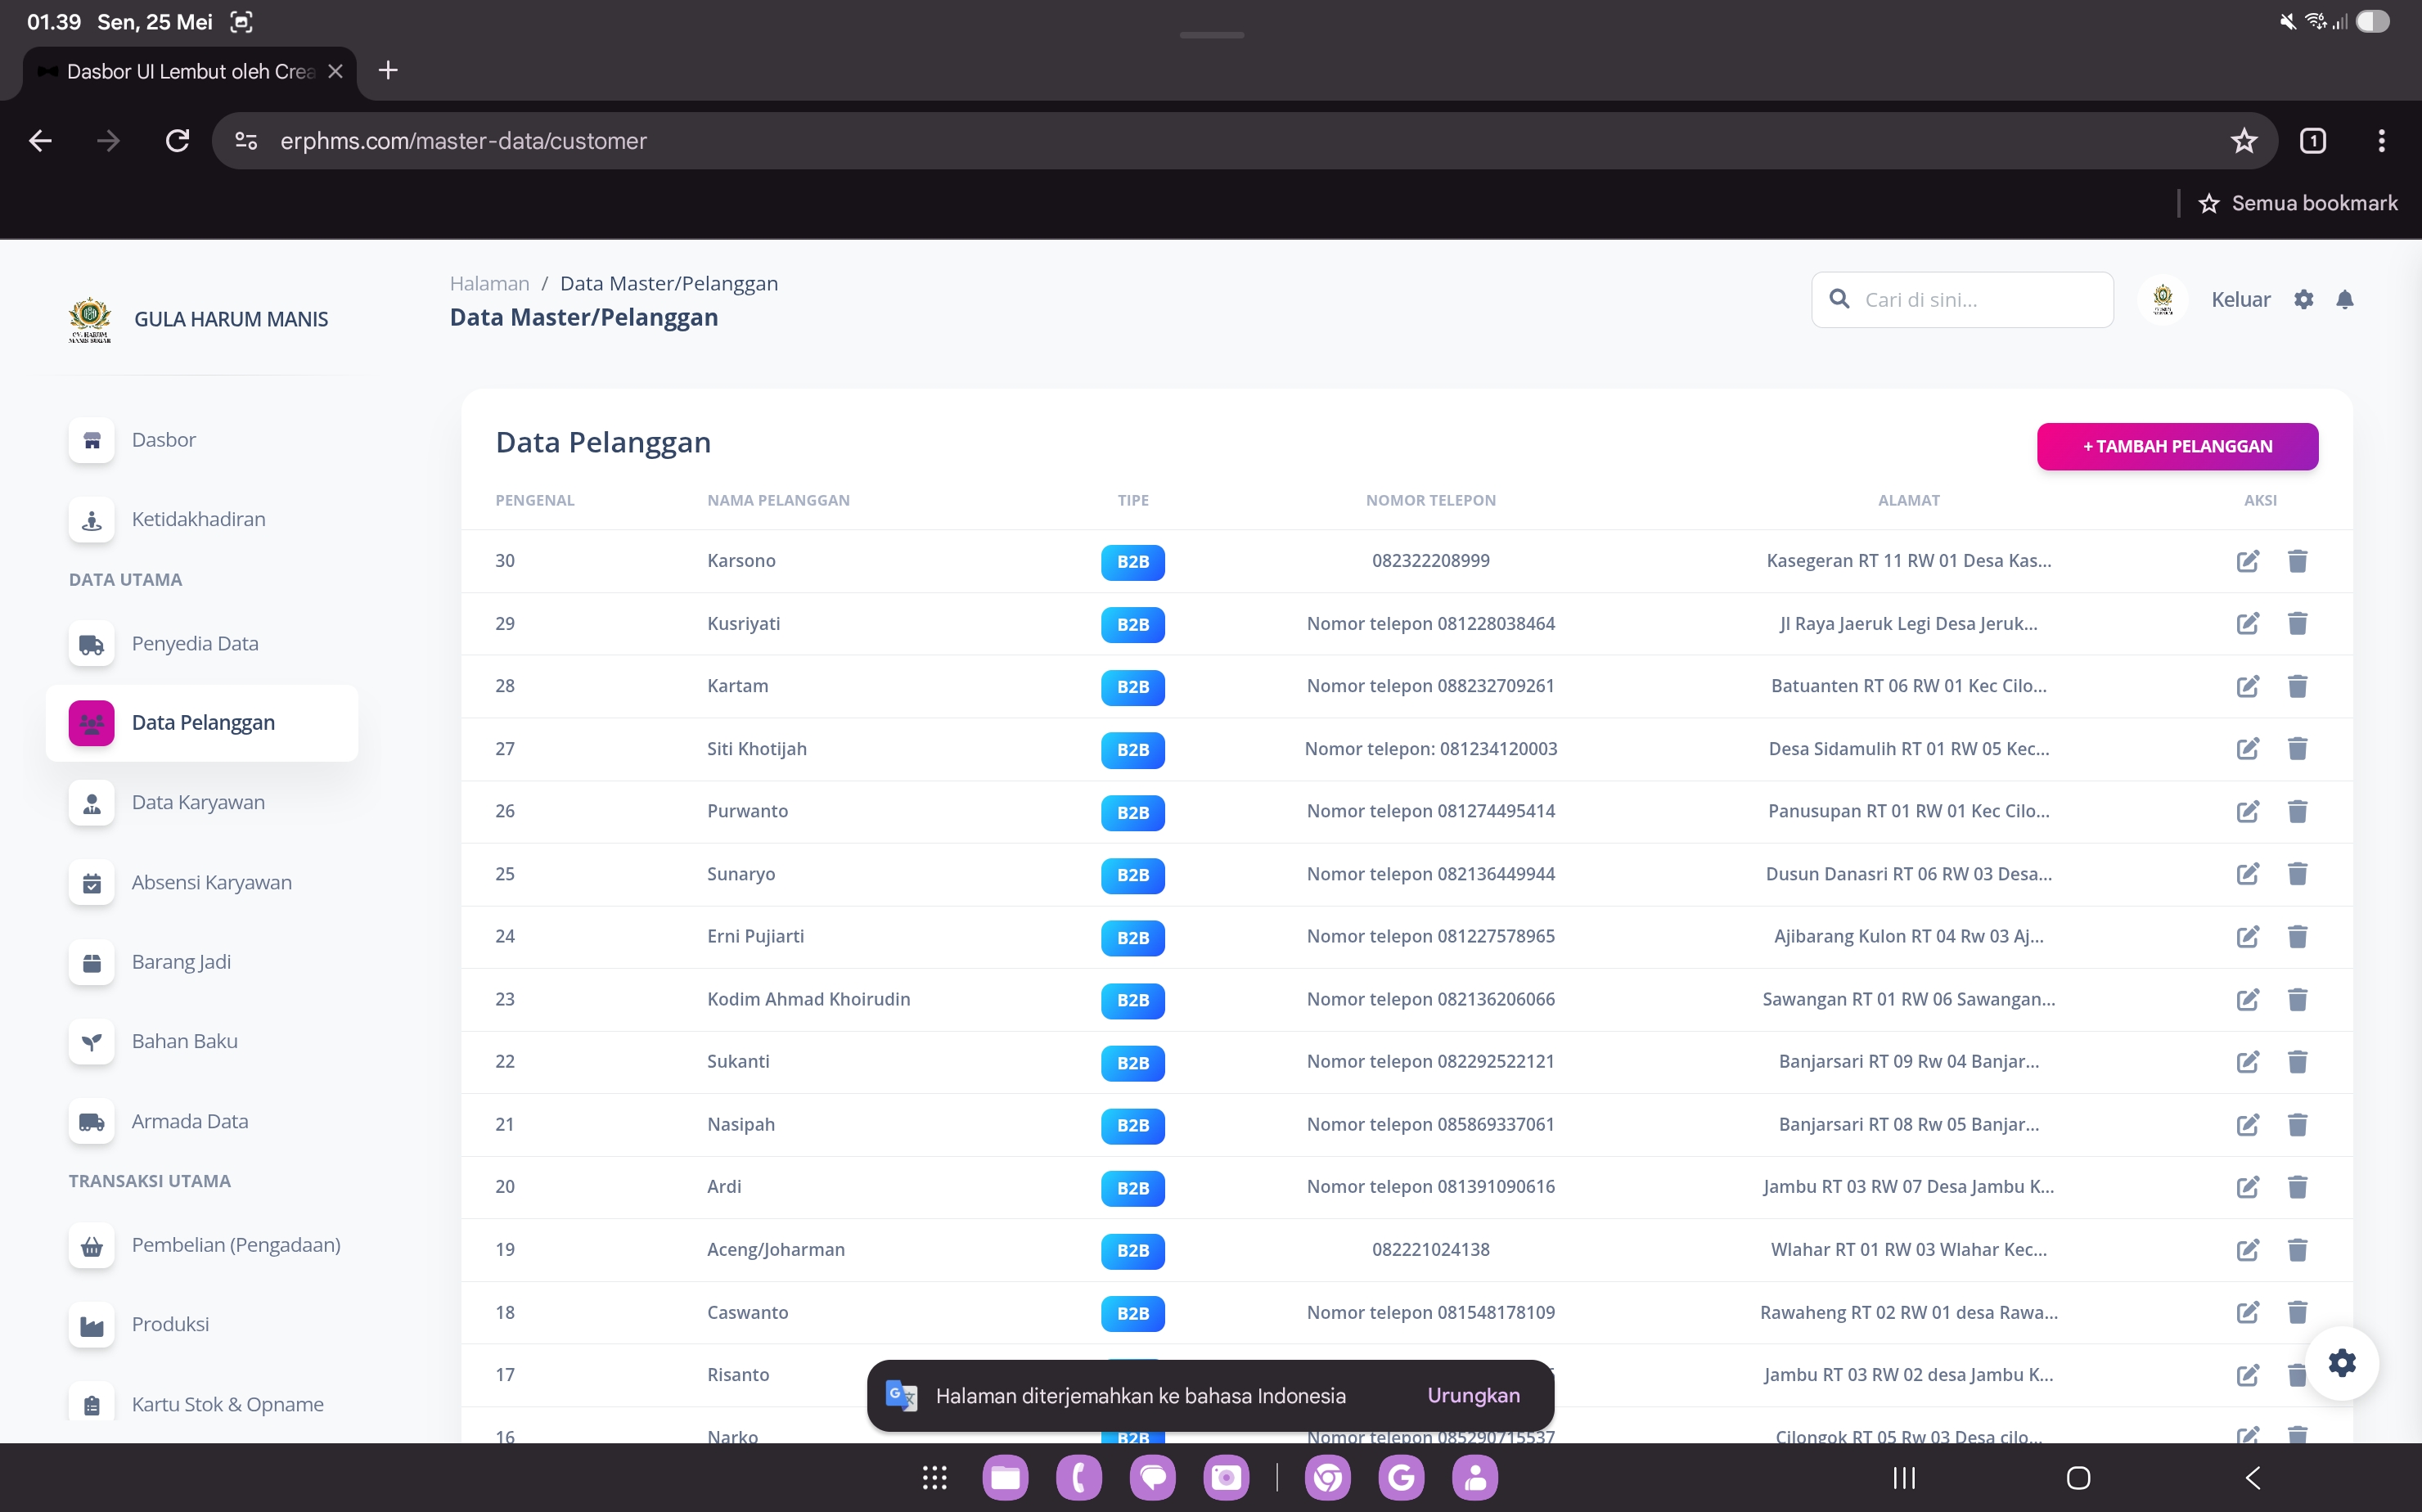Open the Chrome app in the taskbar
This screenshot has height=1512, width=2422.
click(x=1327, y=1477)
